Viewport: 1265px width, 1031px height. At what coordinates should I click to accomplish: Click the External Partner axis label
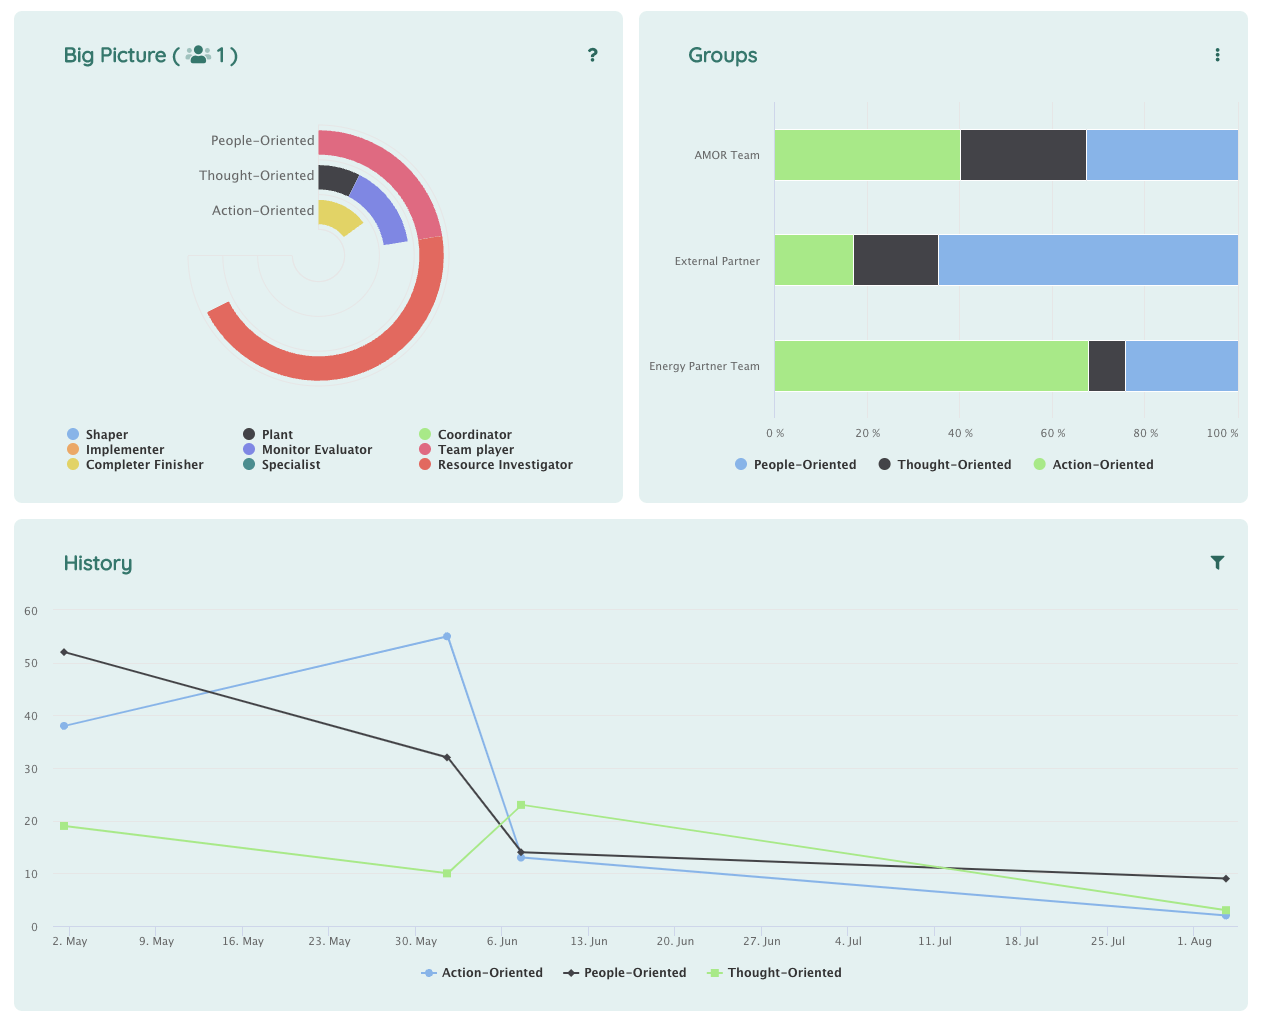pos(717,261)
